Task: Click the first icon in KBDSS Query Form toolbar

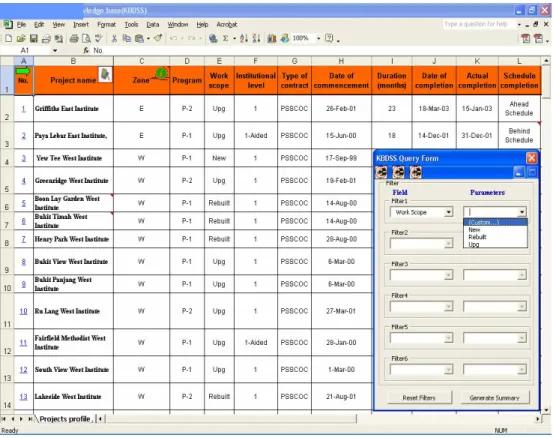Action: [381, 172]
